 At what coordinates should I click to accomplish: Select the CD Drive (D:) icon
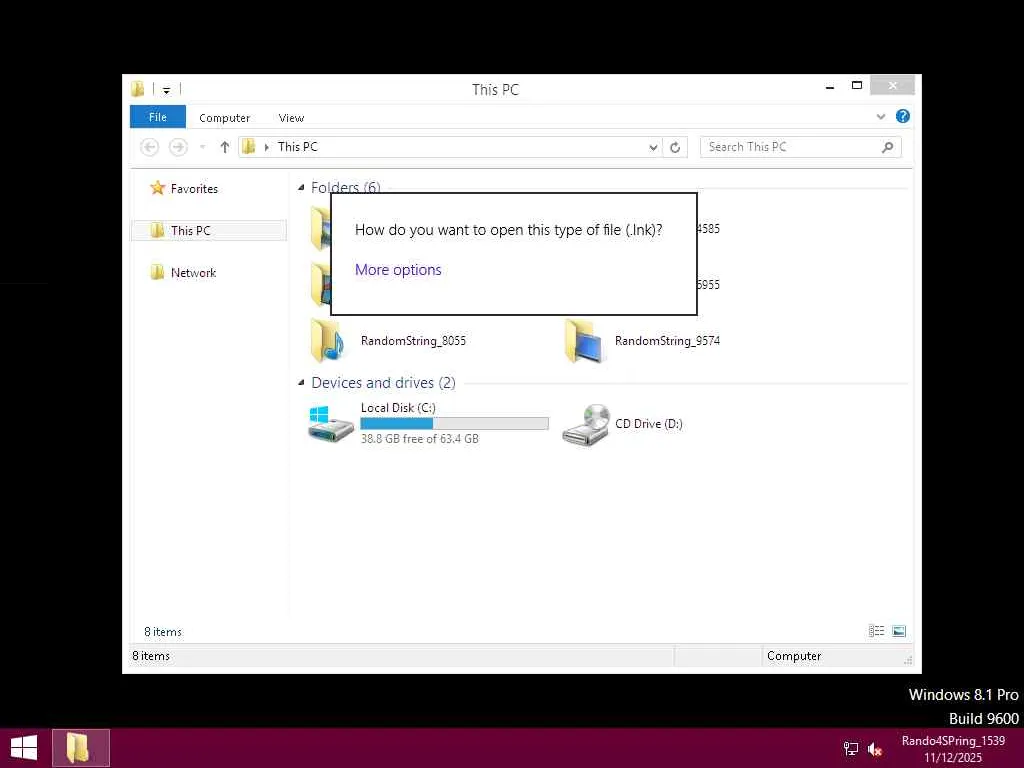[x=586, y=424]
